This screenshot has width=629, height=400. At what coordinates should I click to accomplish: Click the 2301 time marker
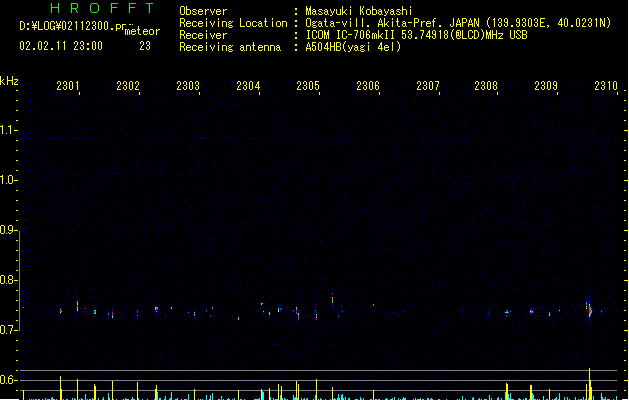[x=68, y=86]
